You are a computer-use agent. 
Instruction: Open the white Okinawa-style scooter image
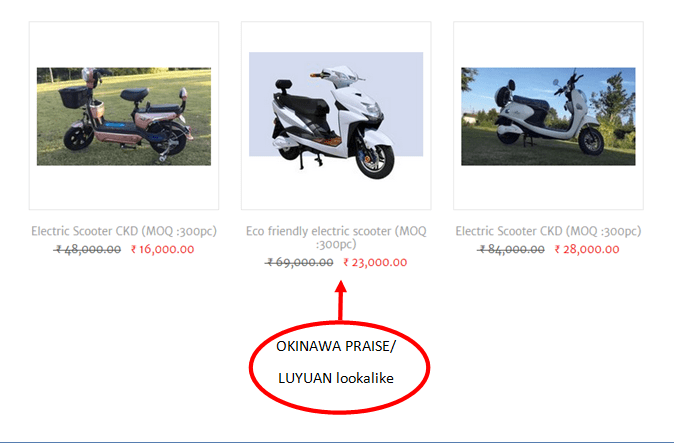coord(336,116)
